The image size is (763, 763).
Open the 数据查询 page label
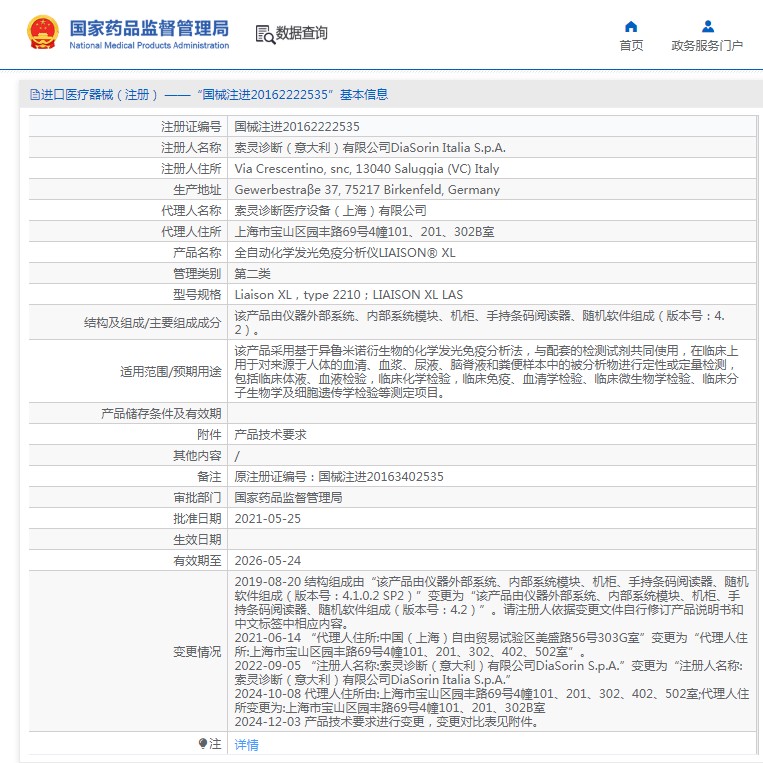[301, 33]
